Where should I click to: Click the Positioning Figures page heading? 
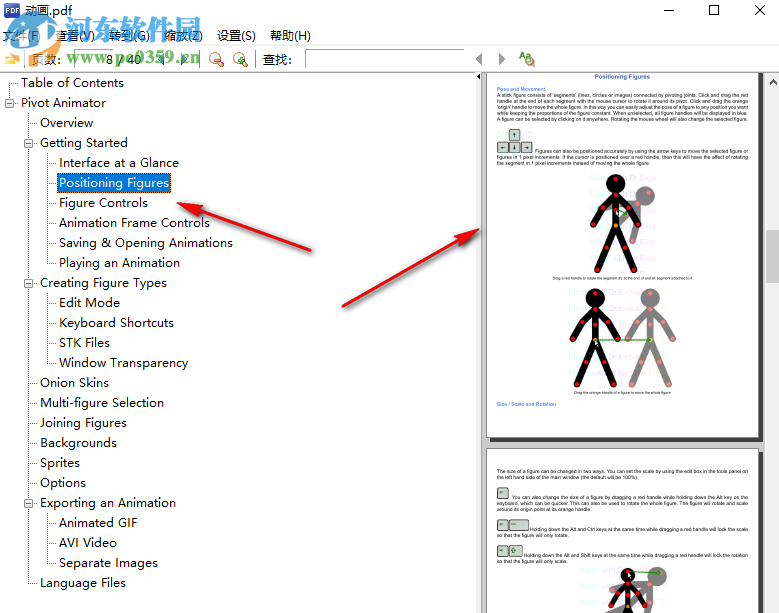(x=622, y=77)
